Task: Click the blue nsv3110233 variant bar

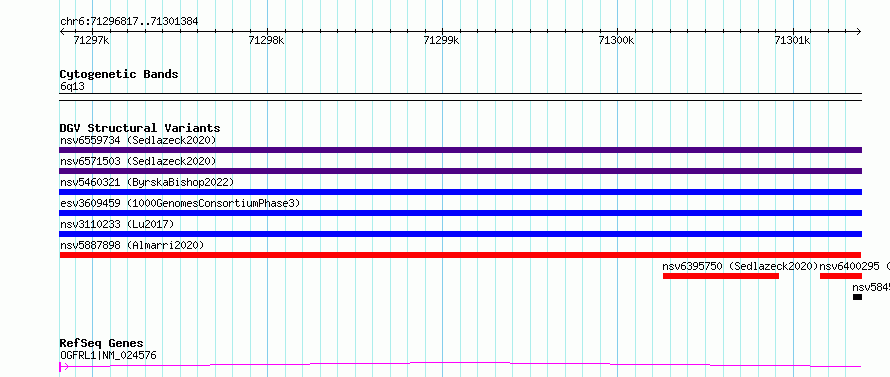Action: (460, 234)
